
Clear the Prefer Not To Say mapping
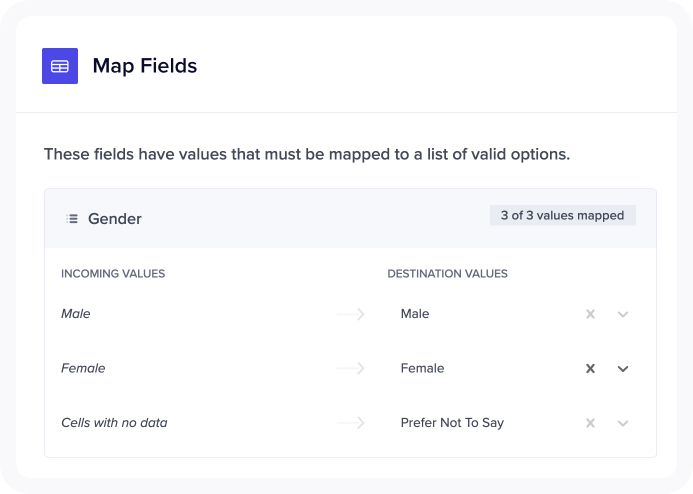590,423
